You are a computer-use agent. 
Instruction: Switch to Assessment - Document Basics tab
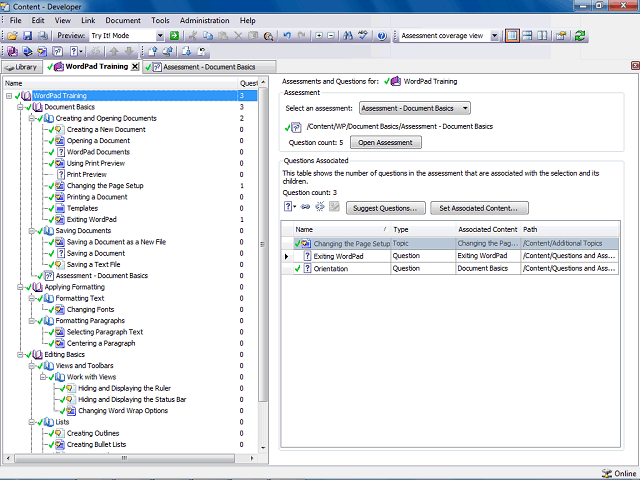click(209, 67)
